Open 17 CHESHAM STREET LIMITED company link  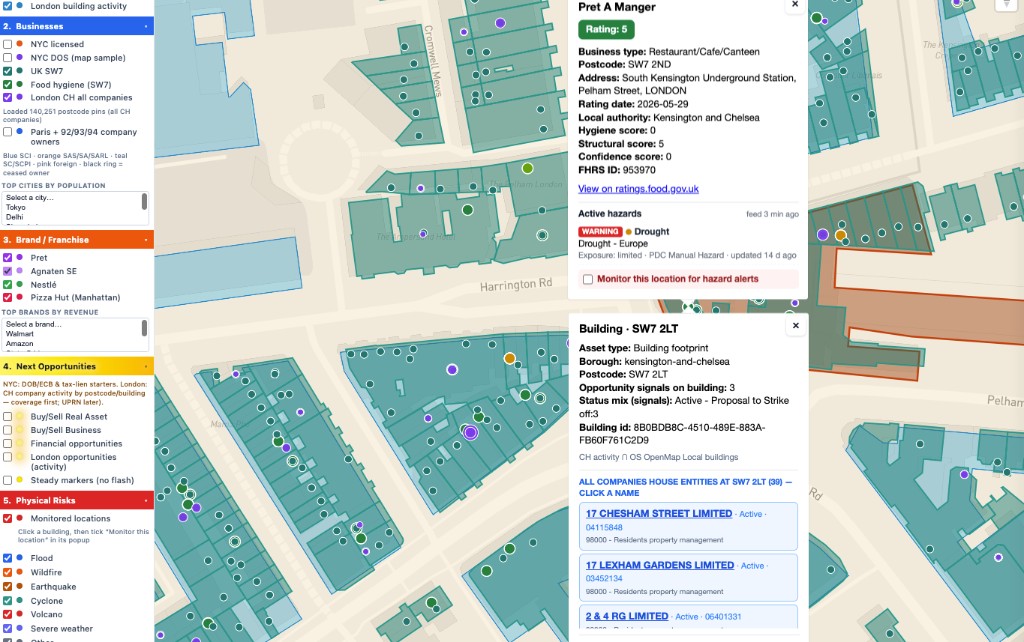tap(659, 513)
